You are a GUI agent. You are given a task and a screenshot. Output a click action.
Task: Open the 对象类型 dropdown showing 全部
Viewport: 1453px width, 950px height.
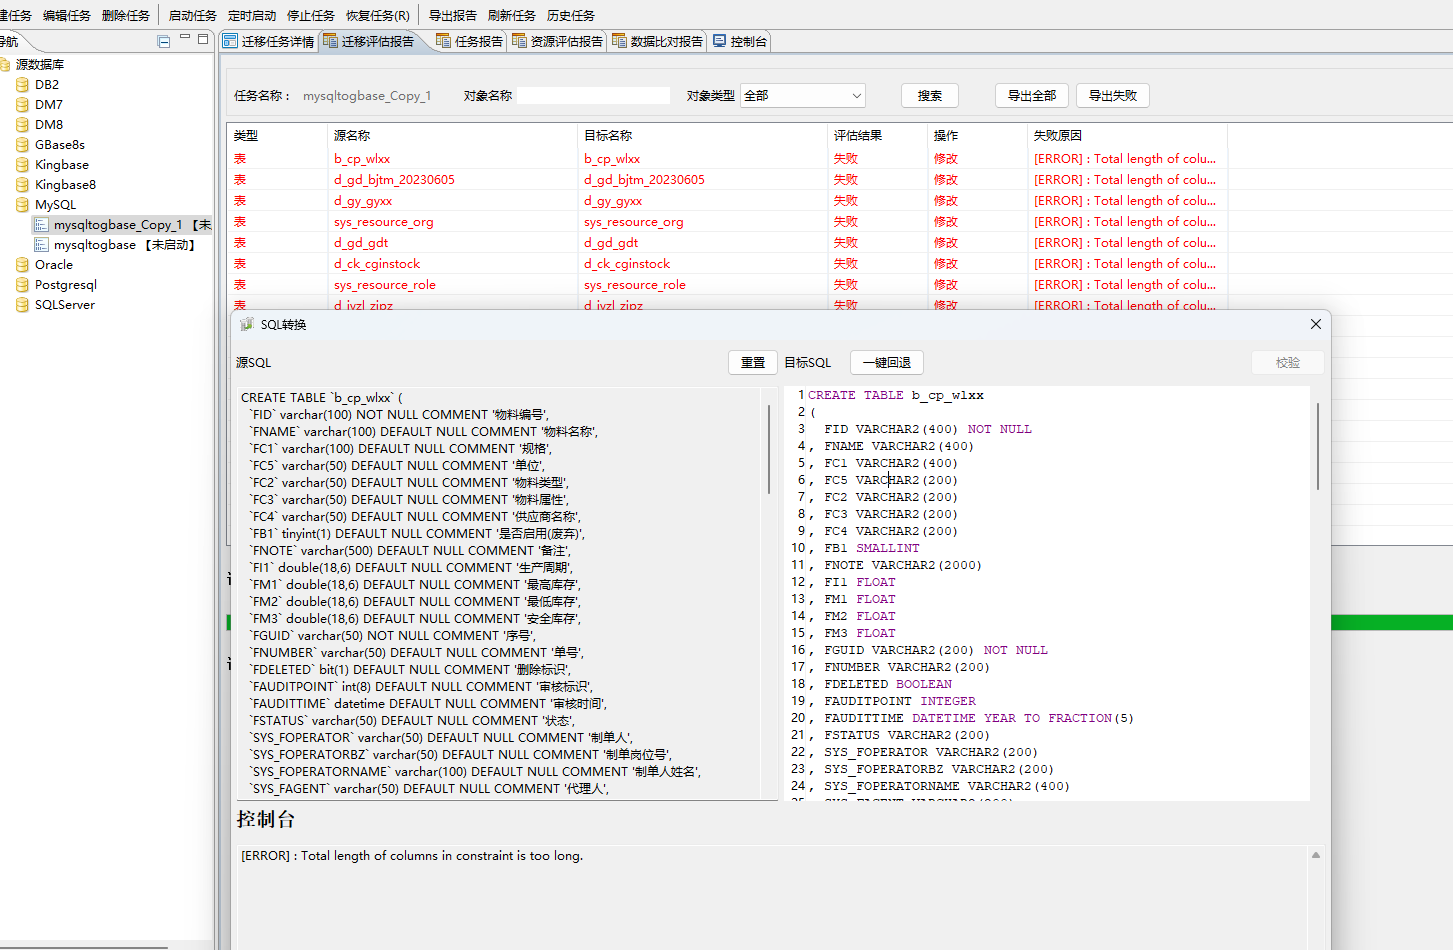pyautogui.click(x=803, y=96)
